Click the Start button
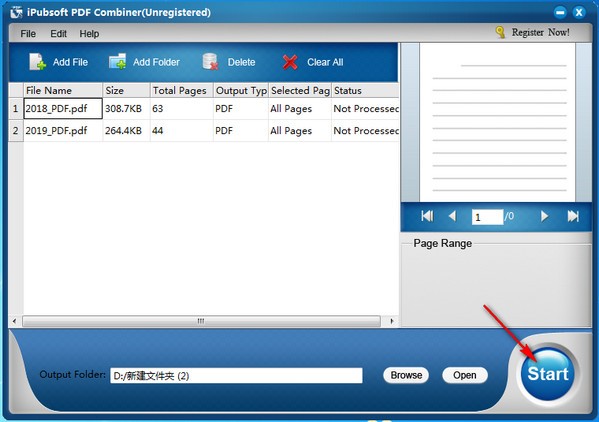599x422 pixels. pos(548,373)
